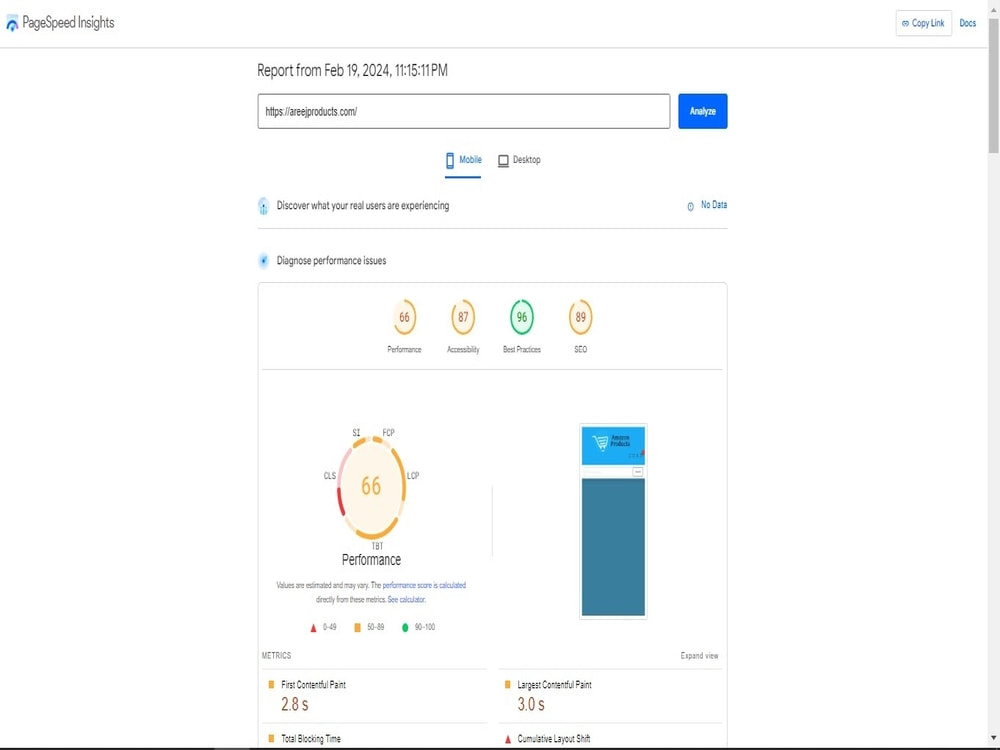Click the red triangle 0-49 legend icon
The width and height of the screenshot is (1000, 750).
click(313, 628)
